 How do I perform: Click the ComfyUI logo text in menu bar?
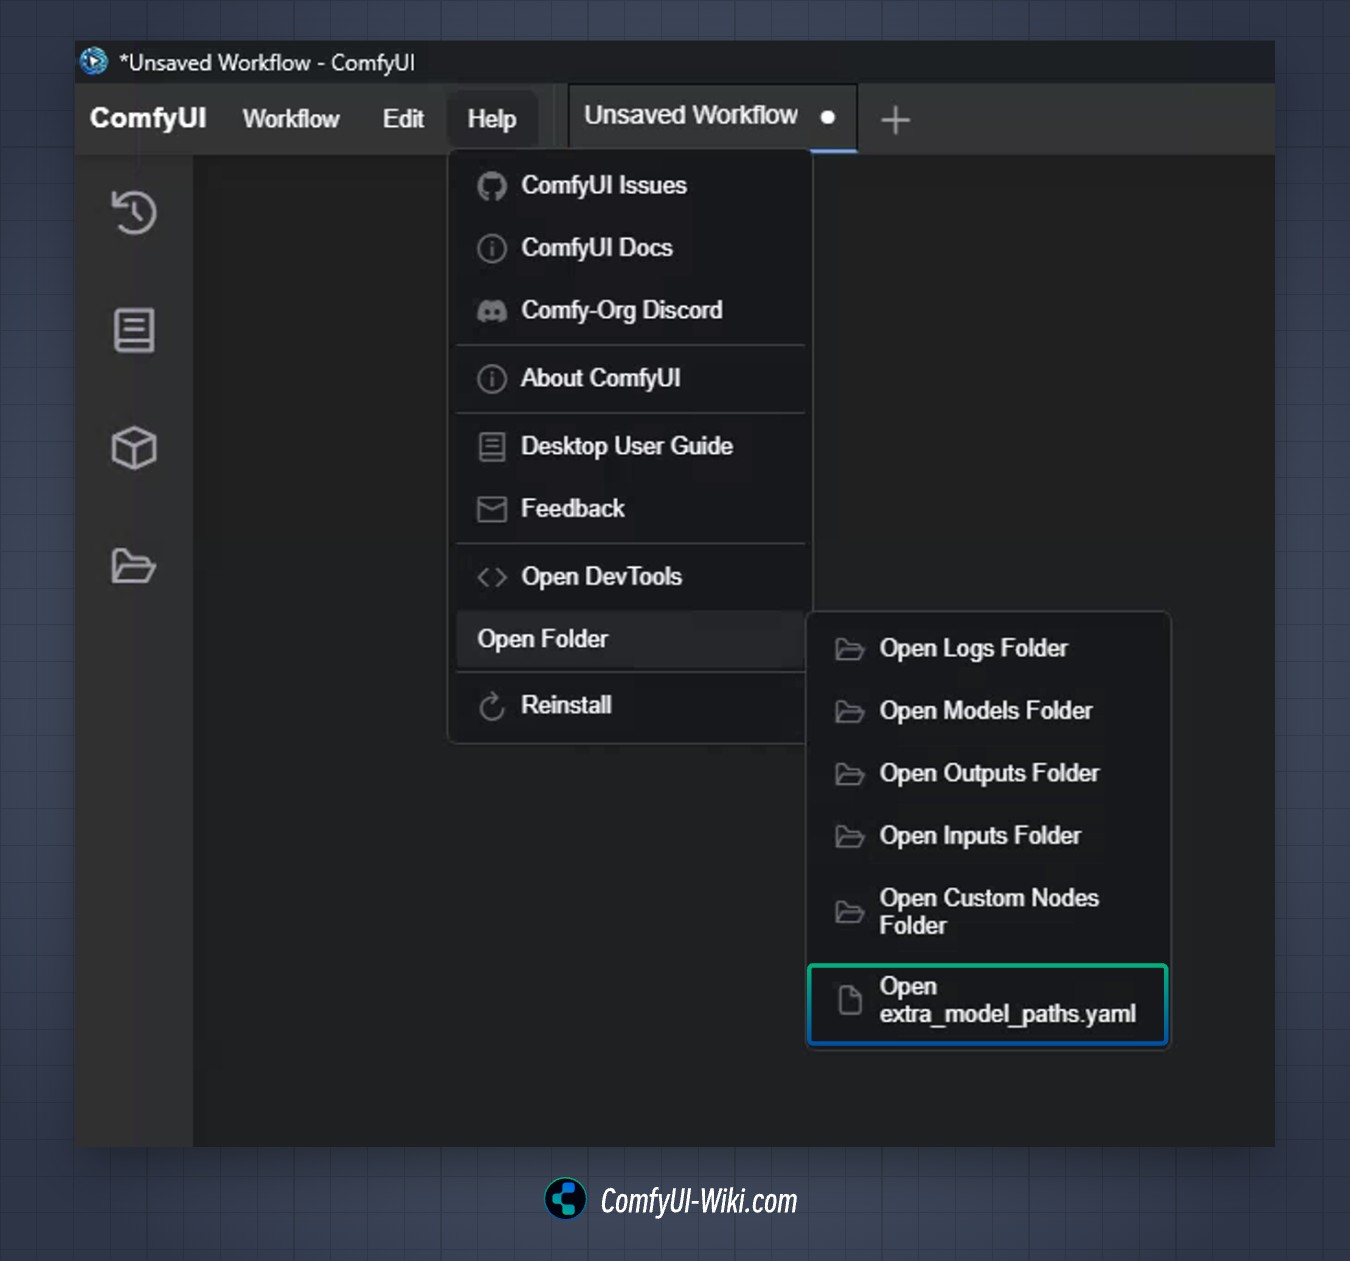pyautogui.click(x=148, y=118)
